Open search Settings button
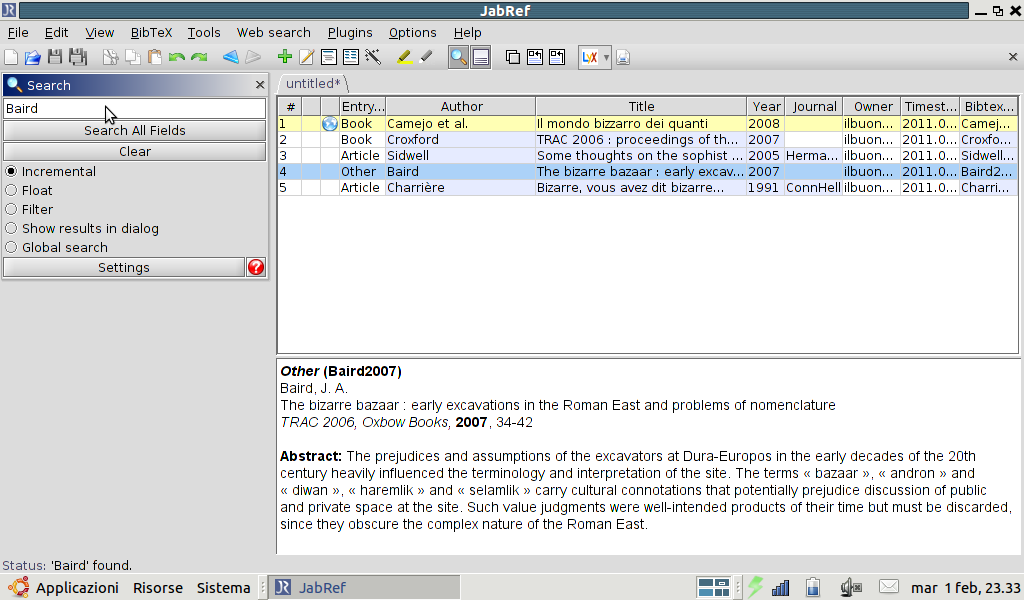Viewport: 1024px width, 600px height. point(124,268)
